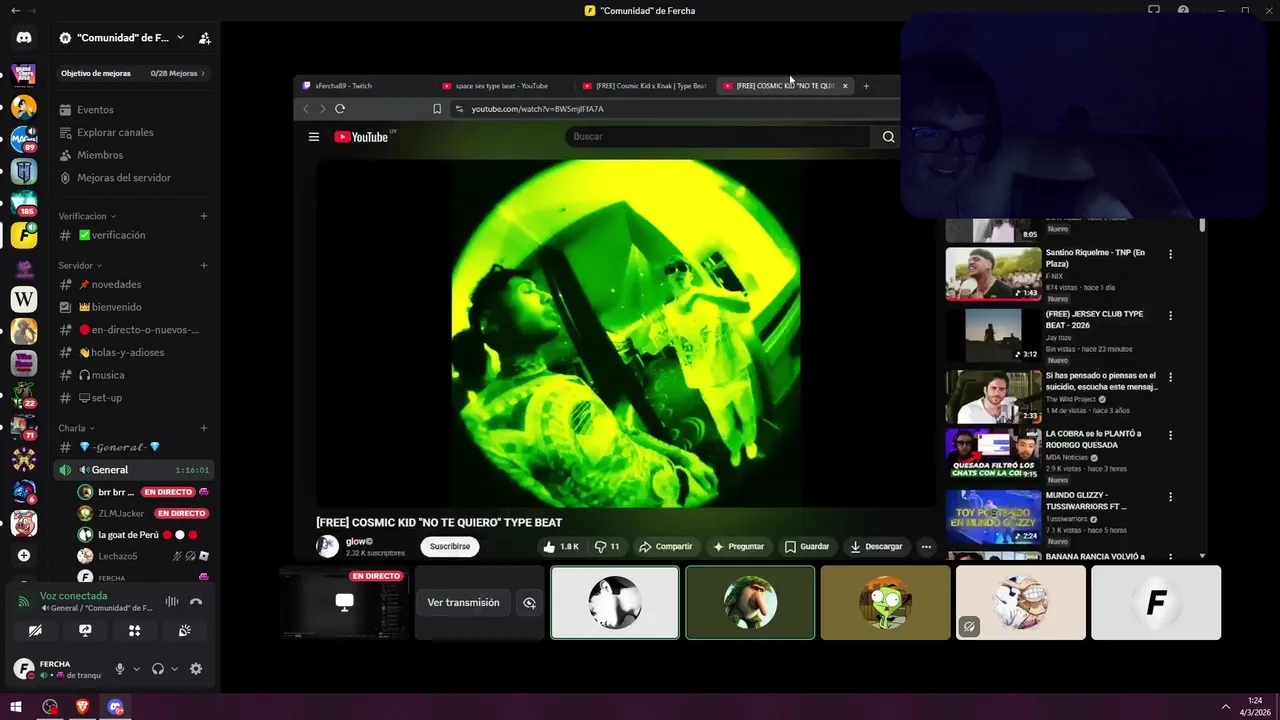Open options for Santino Riquelme - TNP video
Screen dimensions: 1280x720
pos(1170,254)
